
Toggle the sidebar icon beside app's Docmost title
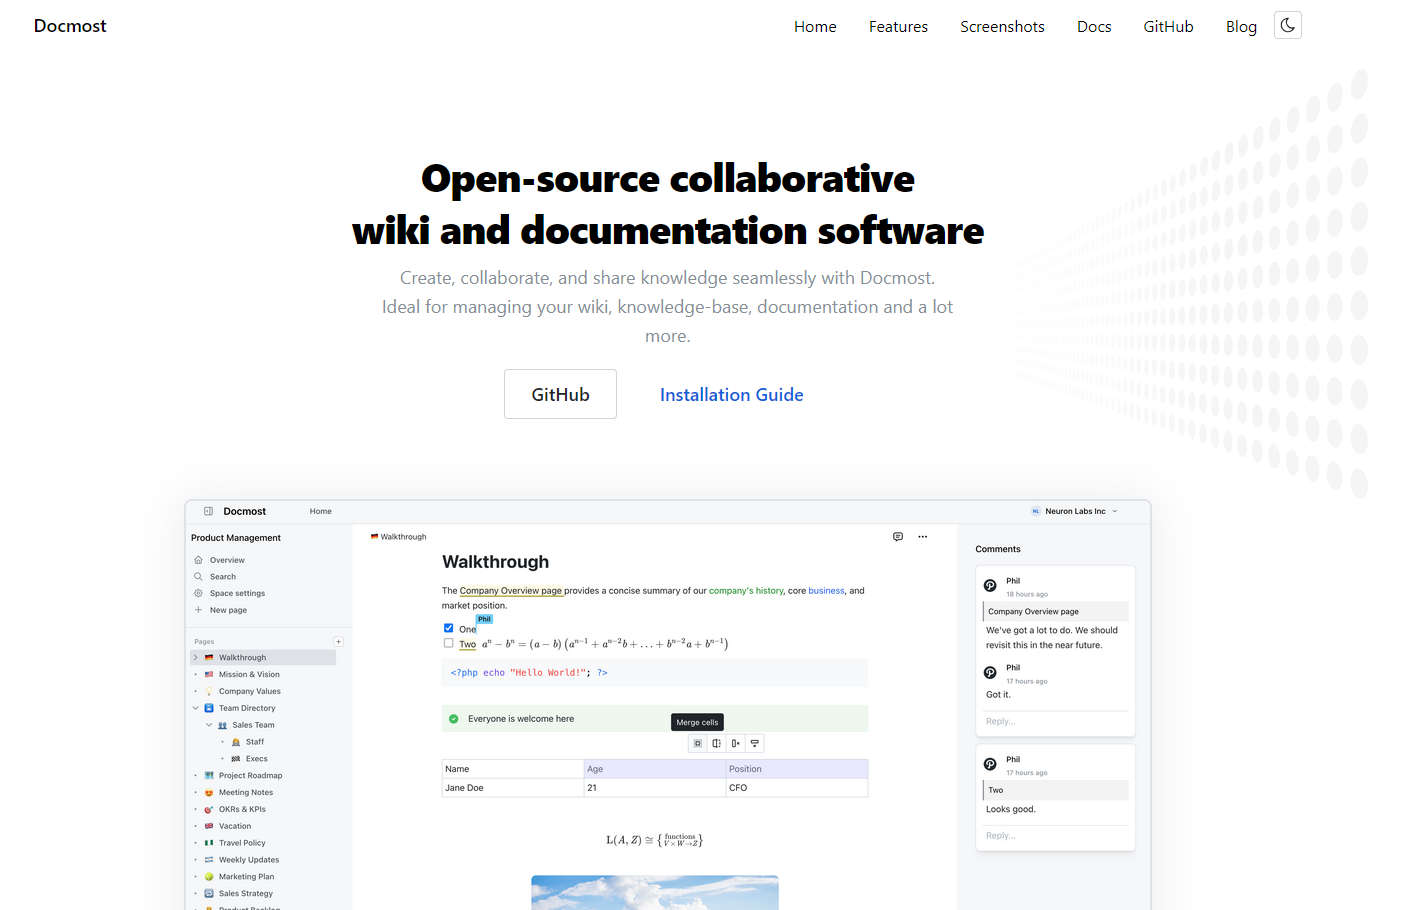click(208, 511)
